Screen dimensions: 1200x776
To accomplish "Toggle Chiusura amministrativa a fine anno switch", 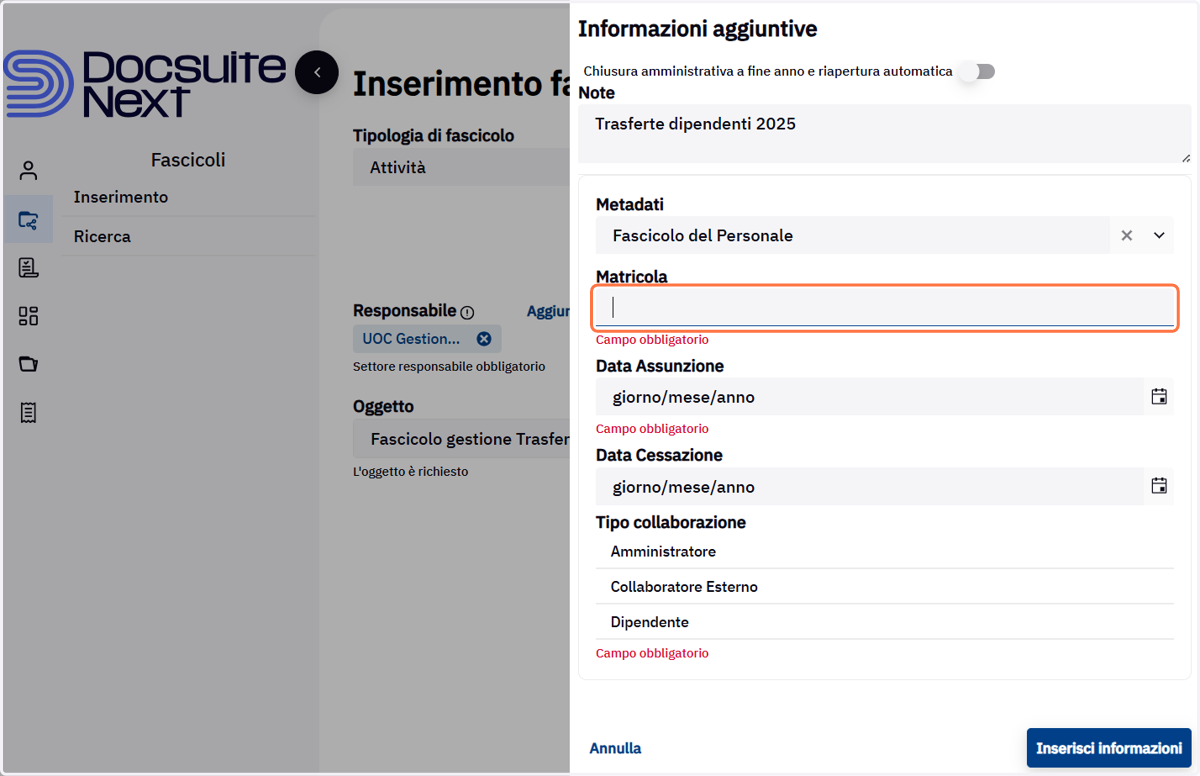I will click(x=977, y=71).
